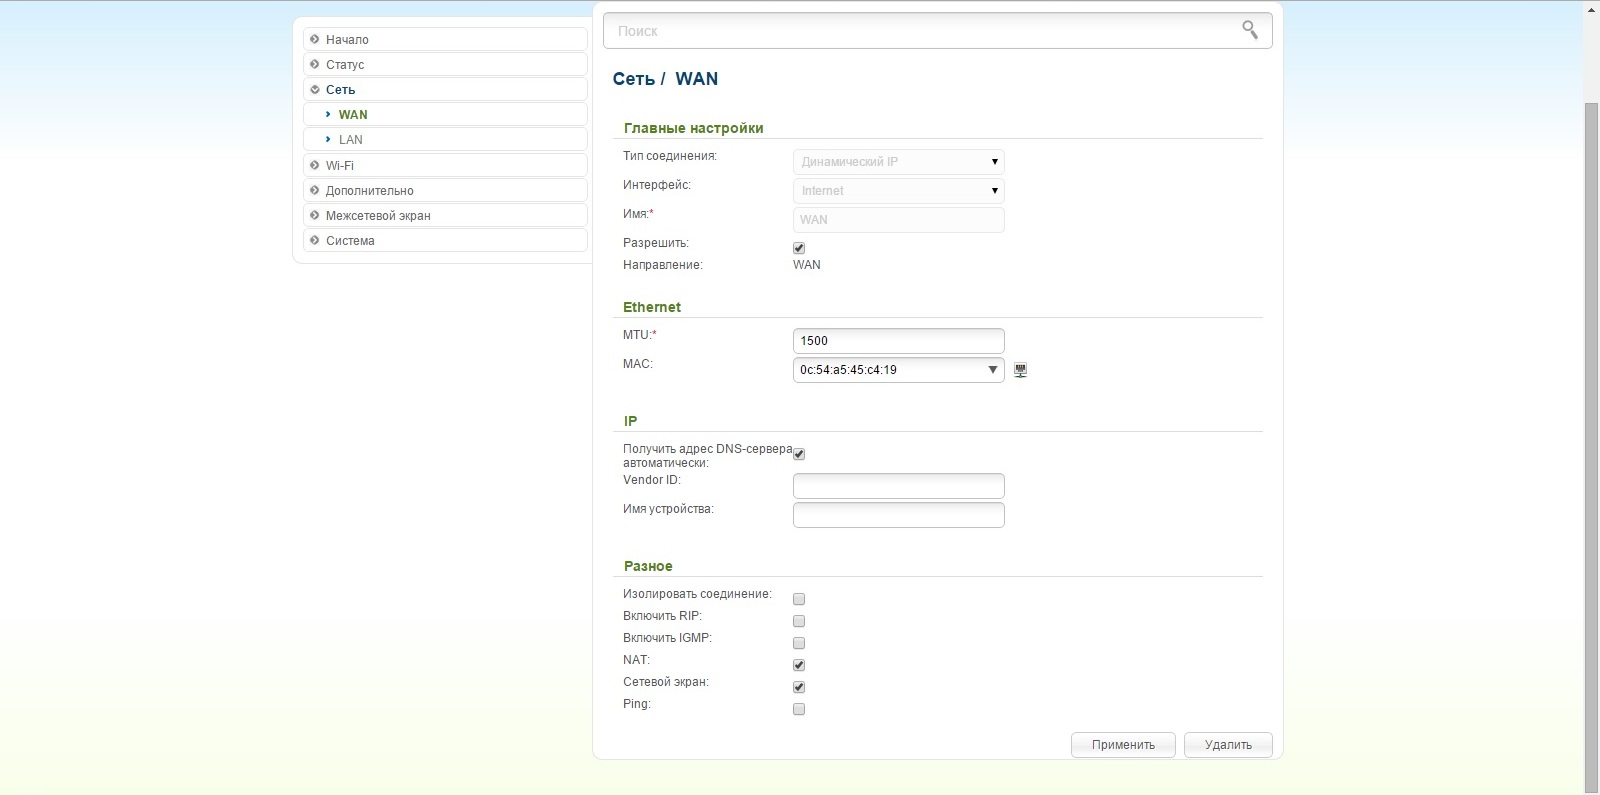Image resolution: width=1600 pixels, height=795 pixels.
Task: Click the Удалить button
Action: point(1228,745)
